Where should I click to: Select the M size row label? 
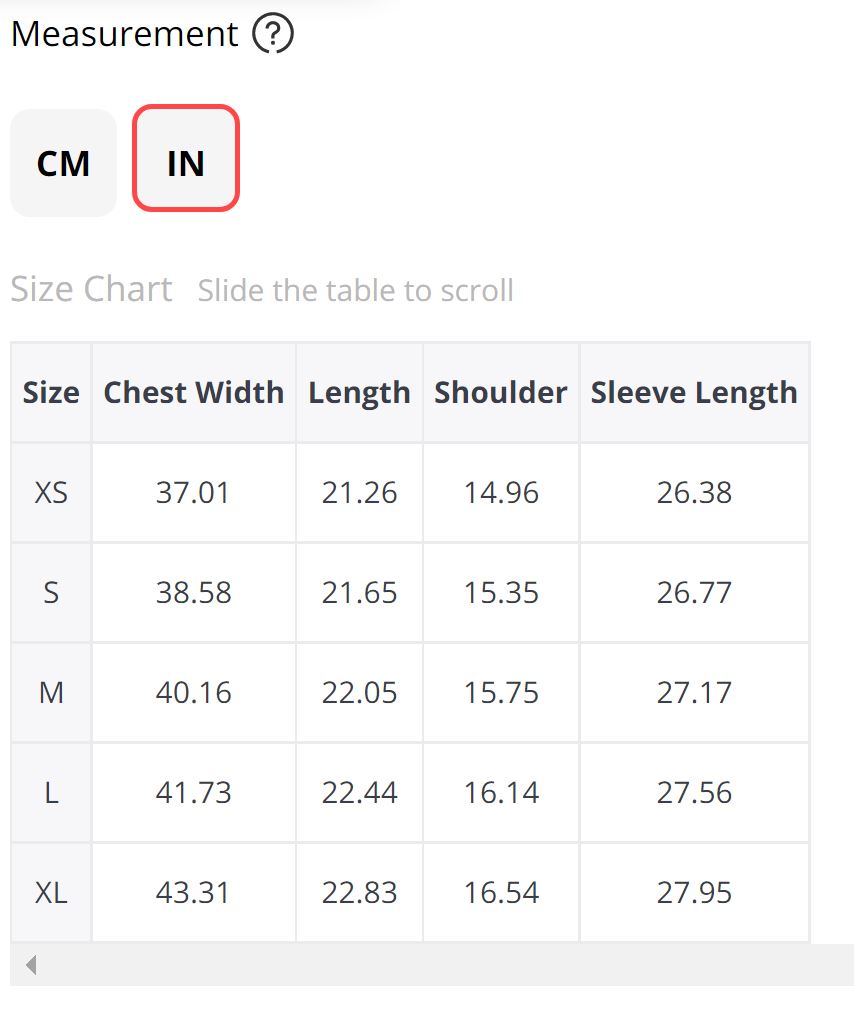[51, 693]
